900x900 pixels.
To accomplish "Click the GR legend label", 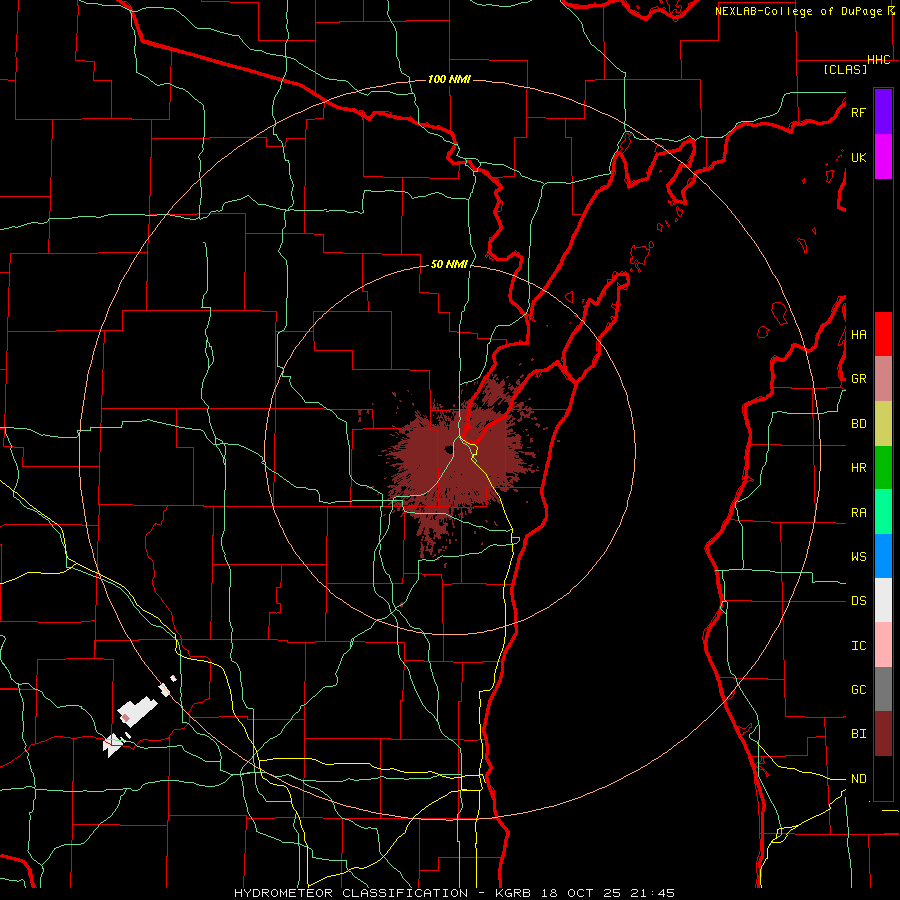I will [x=858, y=379].
